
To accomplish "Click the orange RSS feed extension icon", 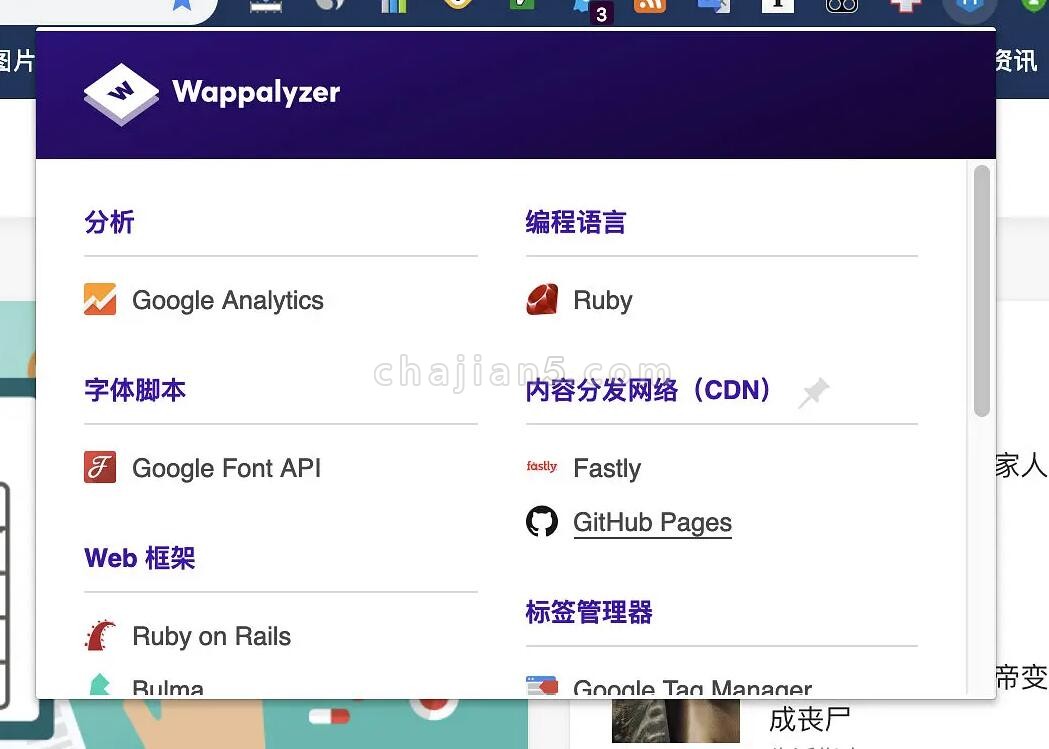I will point(650,5).
